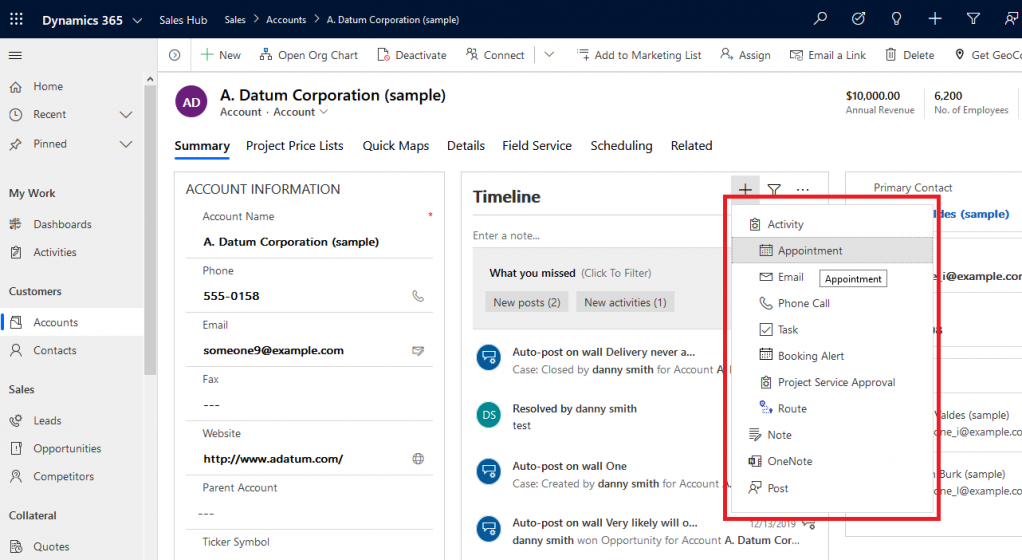The image size is (1022, 560).
Task: Select Email in the timeline menu
Action: (781, 277)
